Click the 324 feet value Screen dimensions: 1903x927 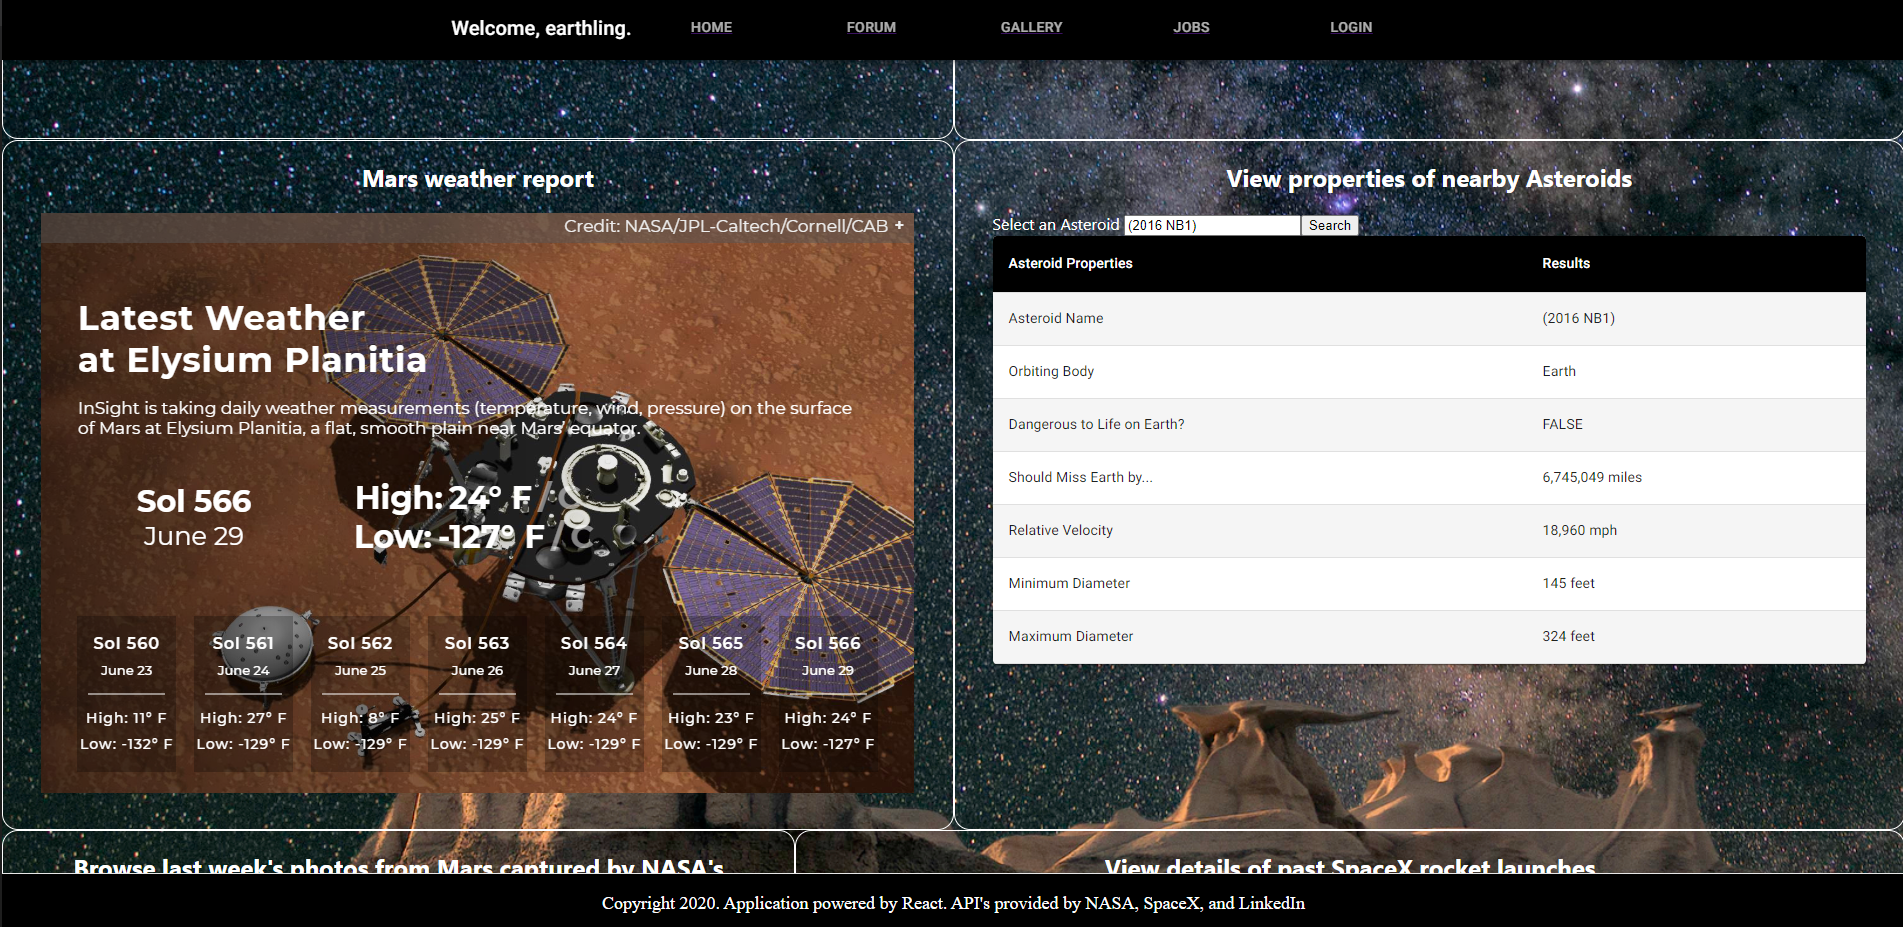(x=1568, y=636)
